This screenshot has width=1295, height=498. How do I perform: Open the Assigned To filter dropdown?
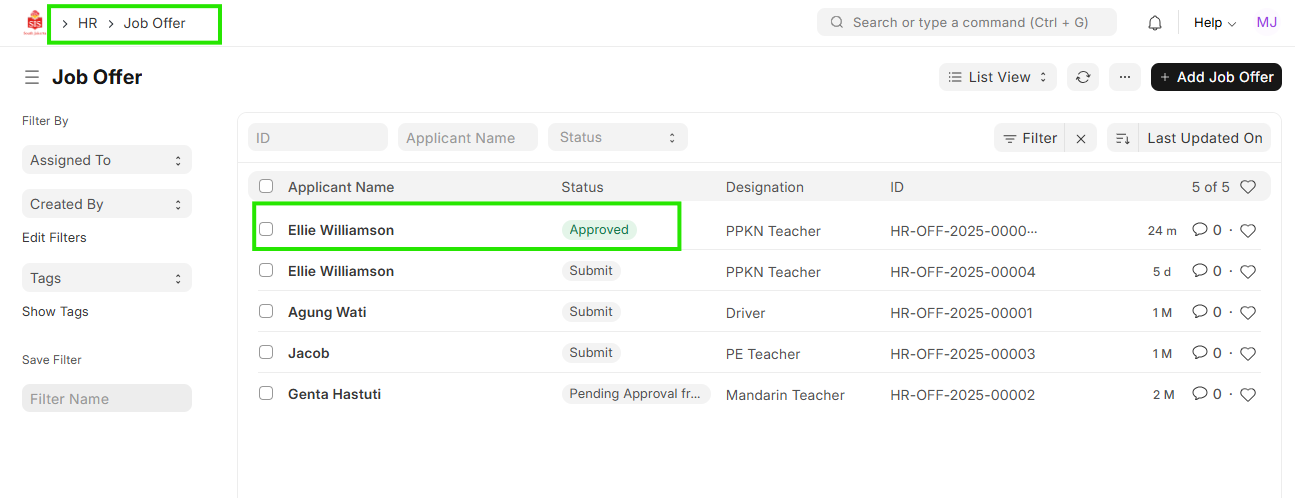point(106,160)
